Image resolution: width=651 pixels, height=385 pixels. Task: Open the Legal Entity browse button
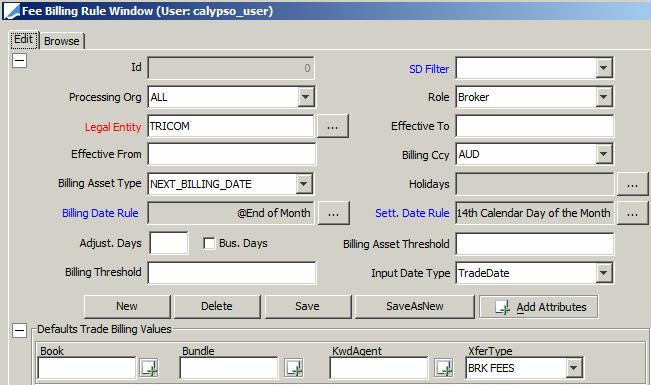(333, 126)
